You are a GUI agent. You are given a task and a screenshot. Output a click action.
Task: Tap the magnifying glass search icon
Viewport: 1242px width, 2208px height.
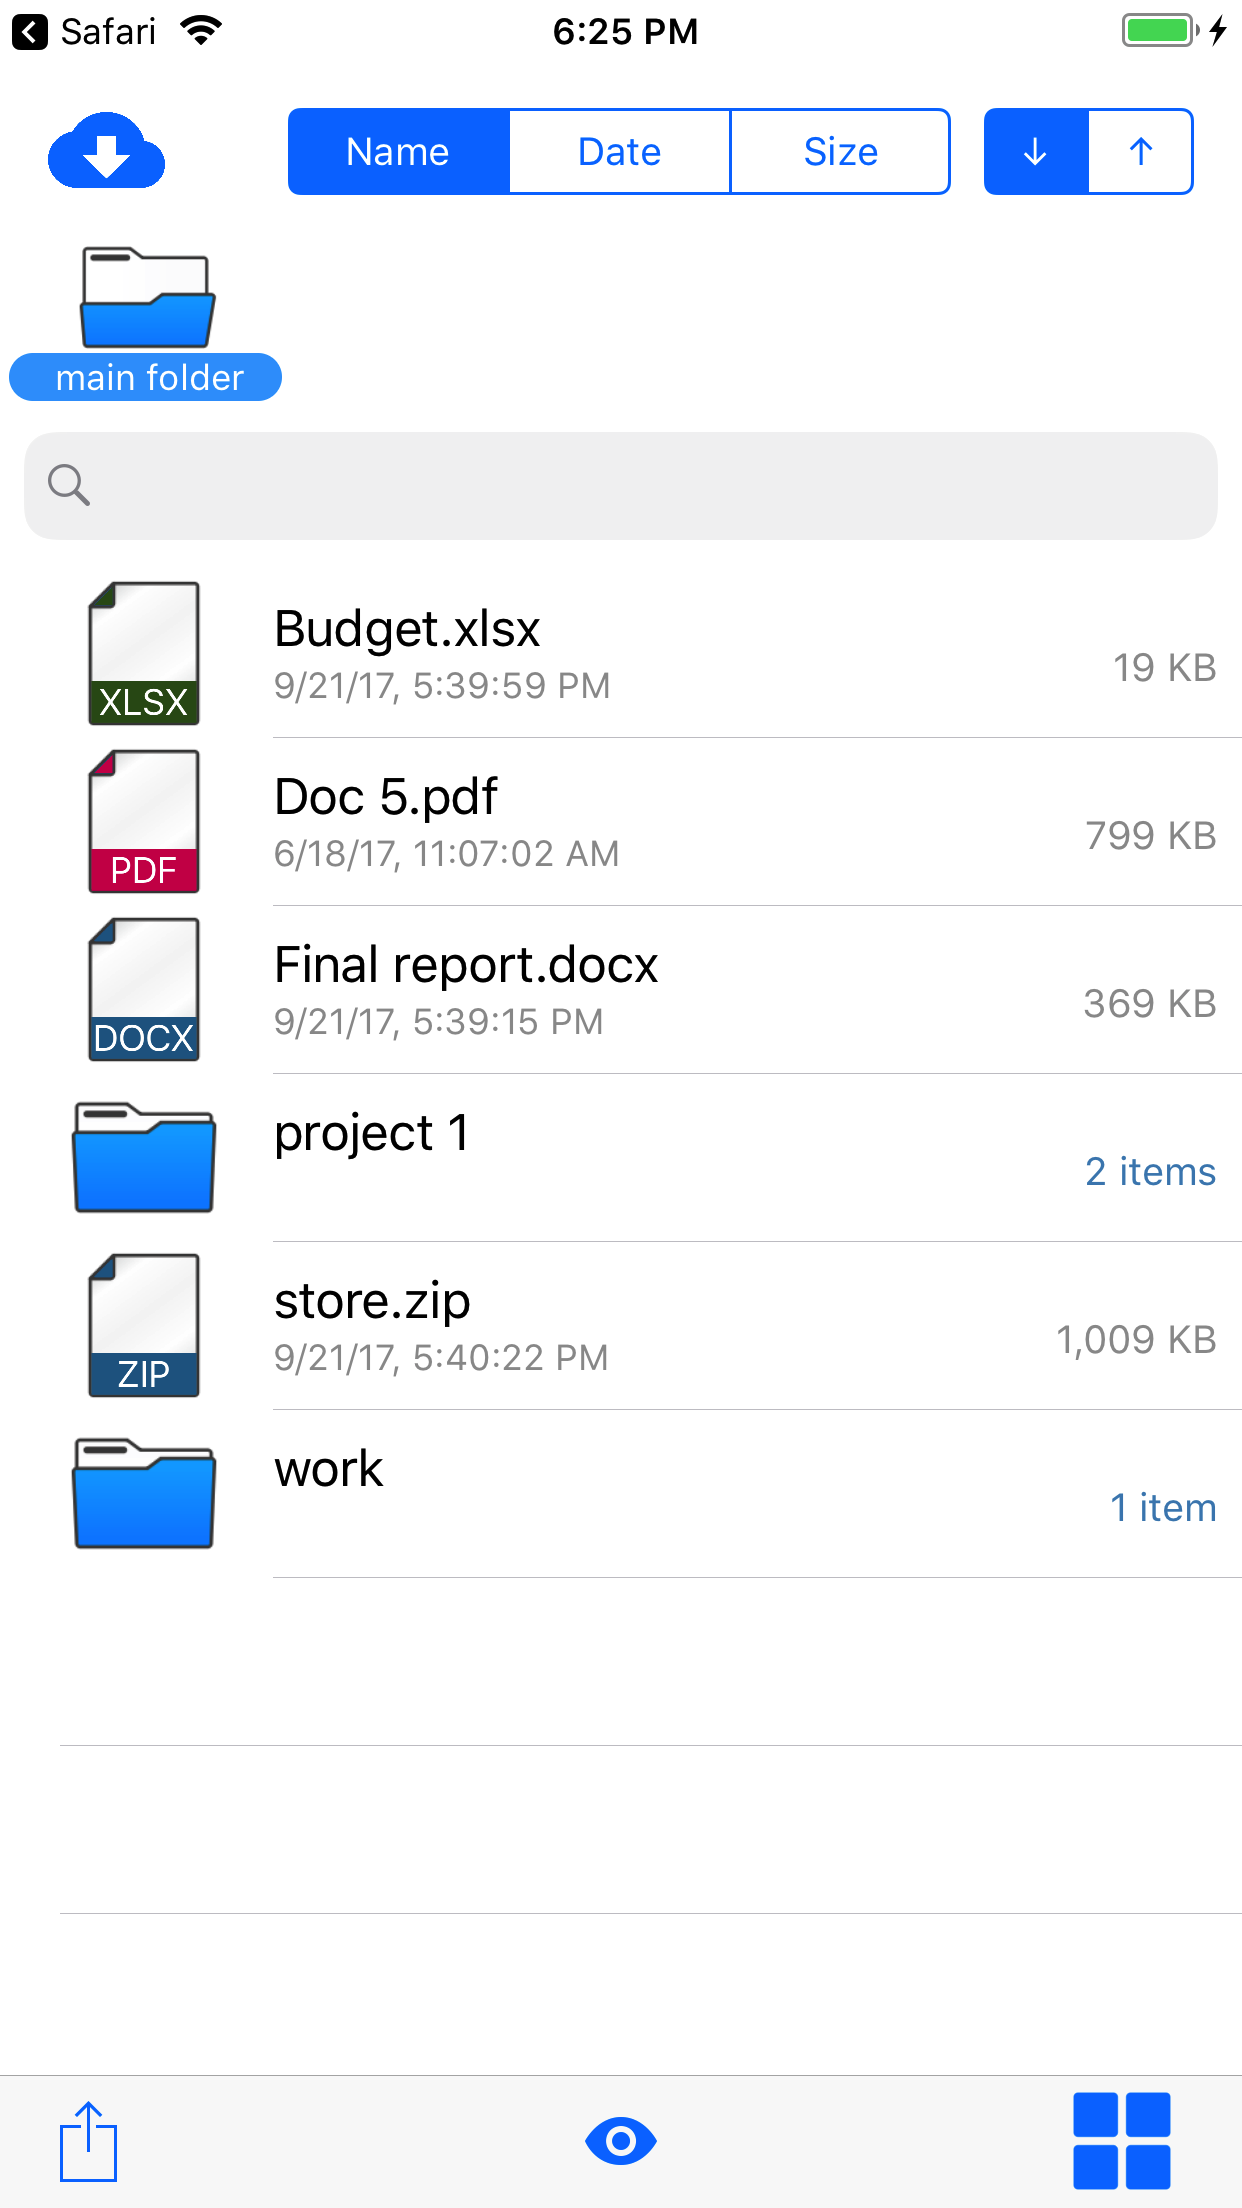tap(69, 486)
